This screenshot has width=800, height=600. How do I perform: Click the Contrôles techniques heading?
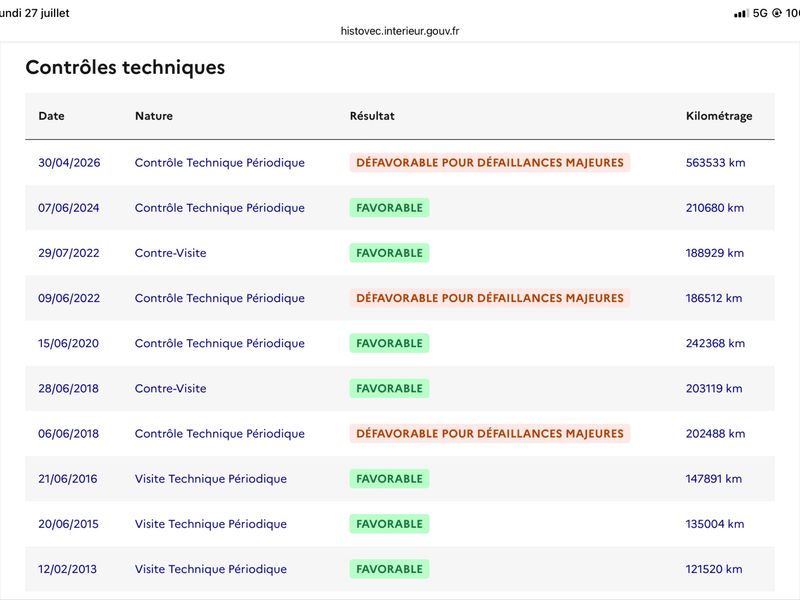125,67
